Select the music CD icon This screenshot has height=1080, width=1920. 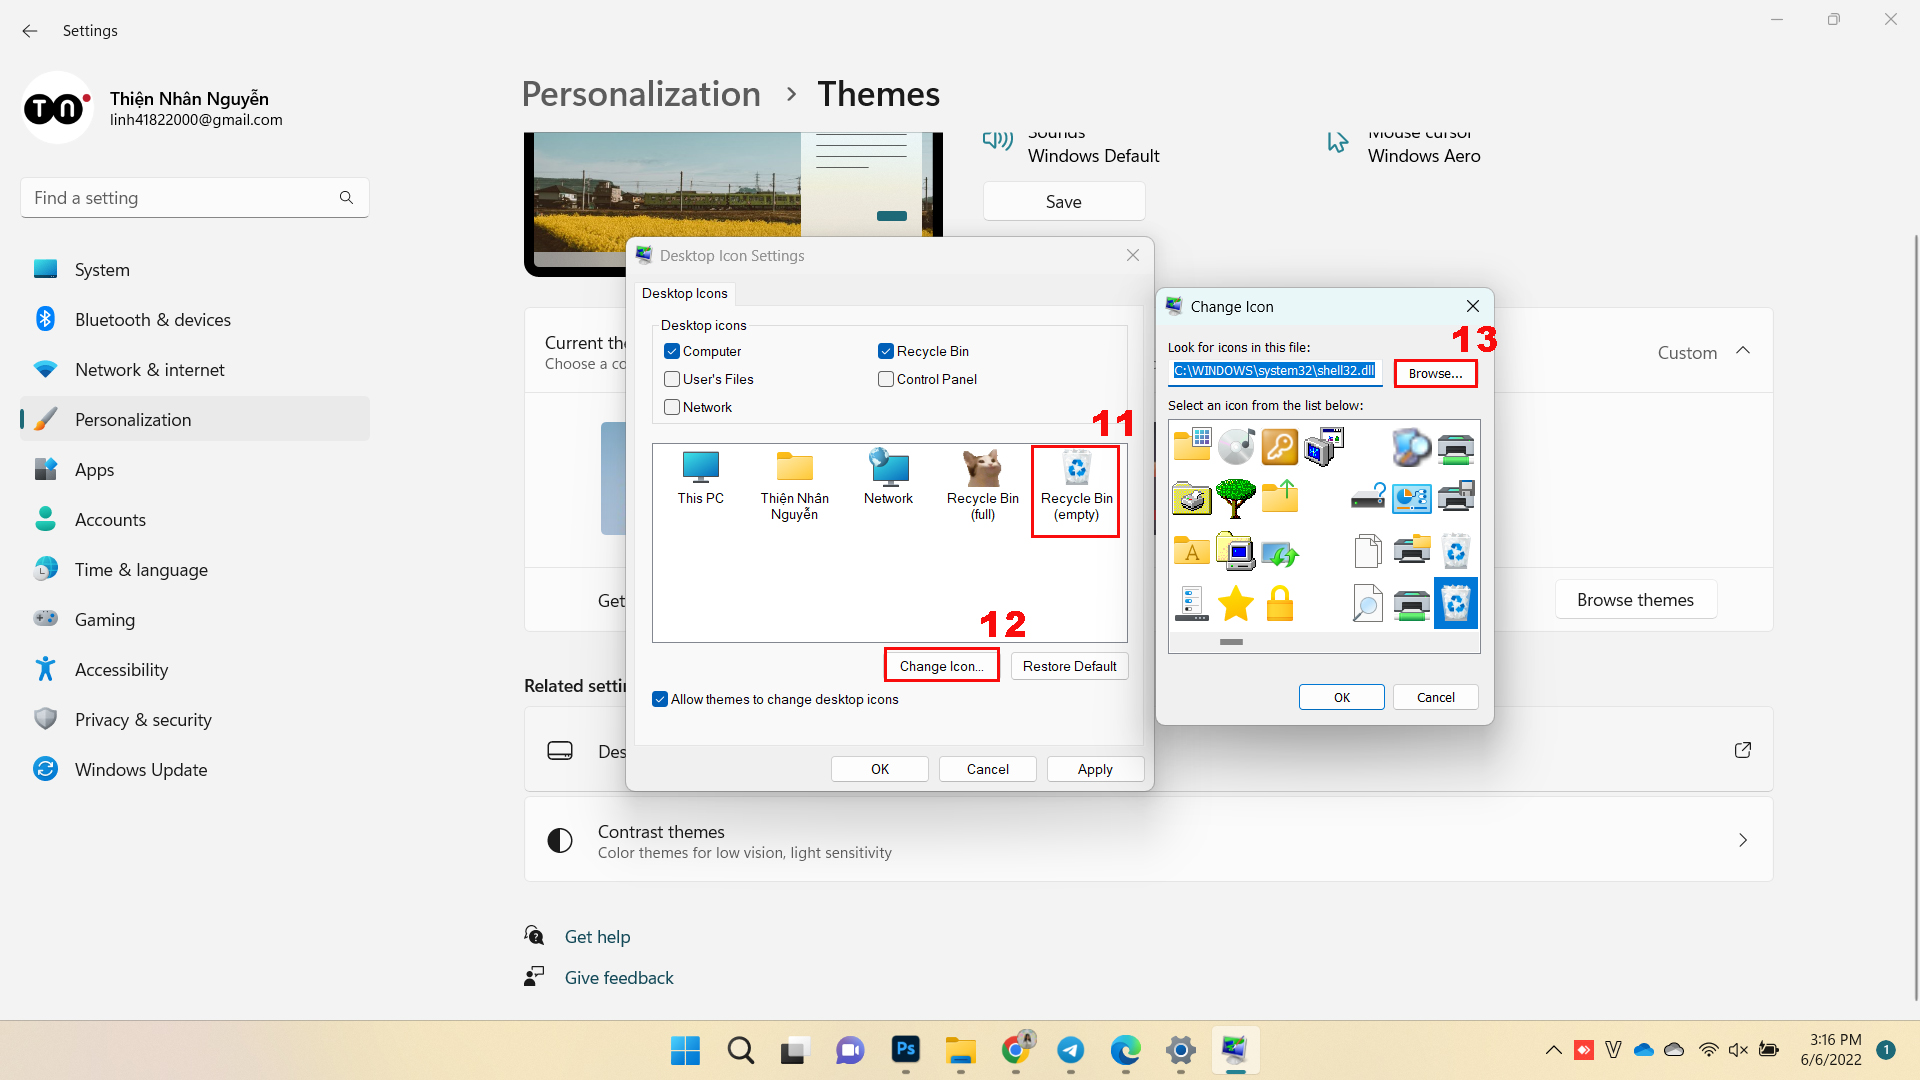(1235, 446)
